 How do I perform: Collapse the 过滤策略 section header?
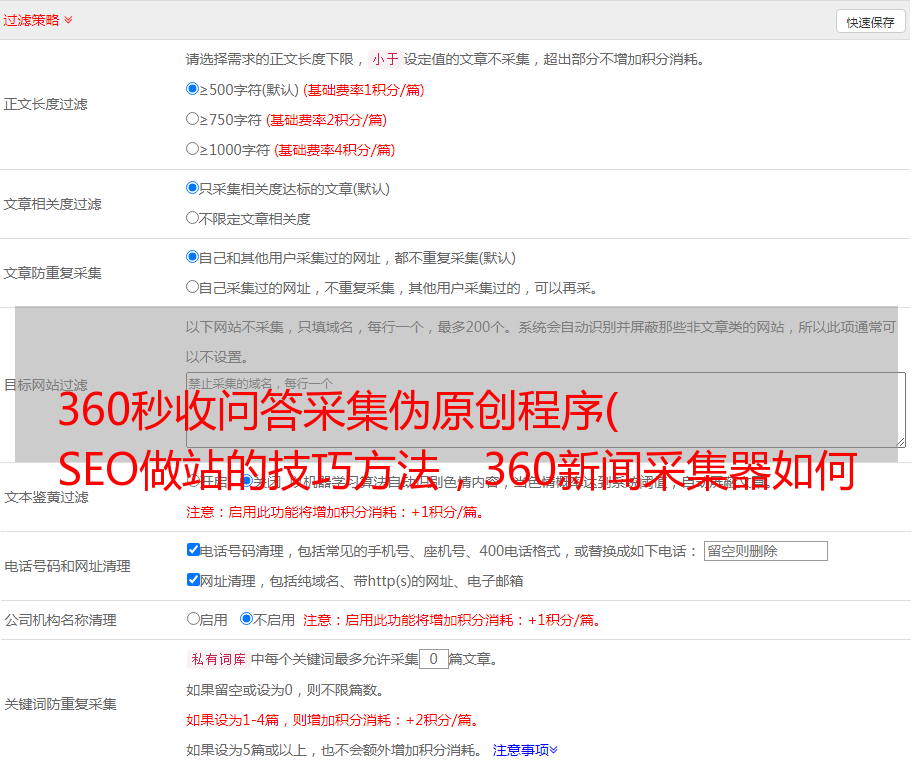click(38, 20)
